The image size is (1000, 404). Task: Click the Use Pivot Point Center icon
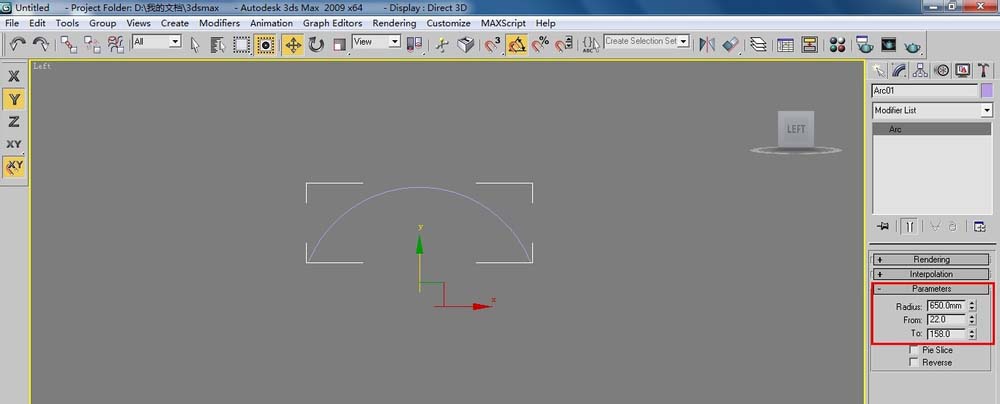[x=415, y=44]
